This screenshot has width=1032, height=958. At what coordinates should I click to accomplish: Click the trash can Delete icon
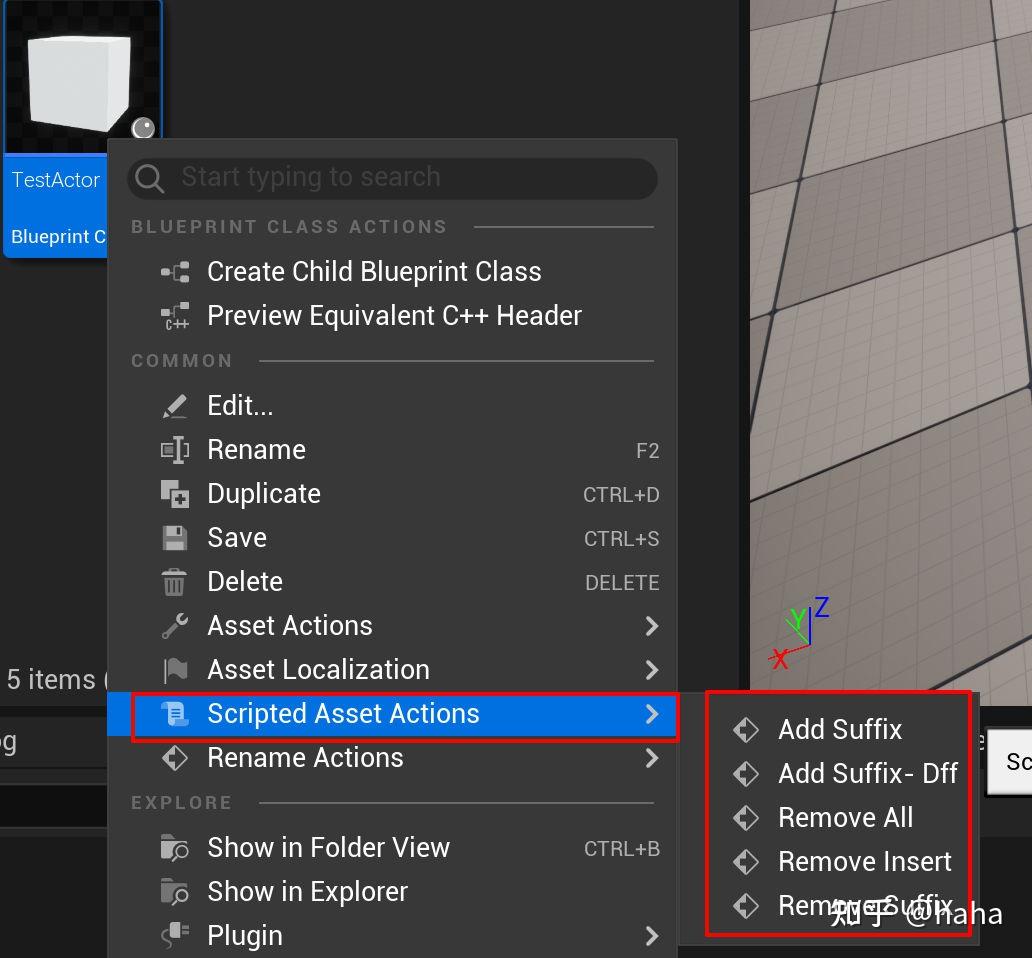pyautogui.click(x=175, y=582)
